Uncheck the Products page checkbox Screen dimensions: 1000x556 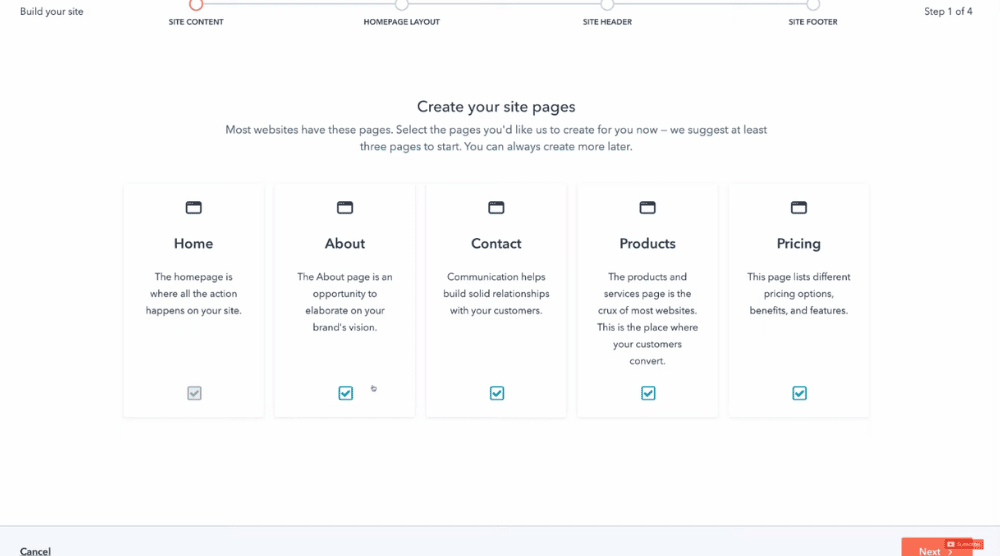648,393
